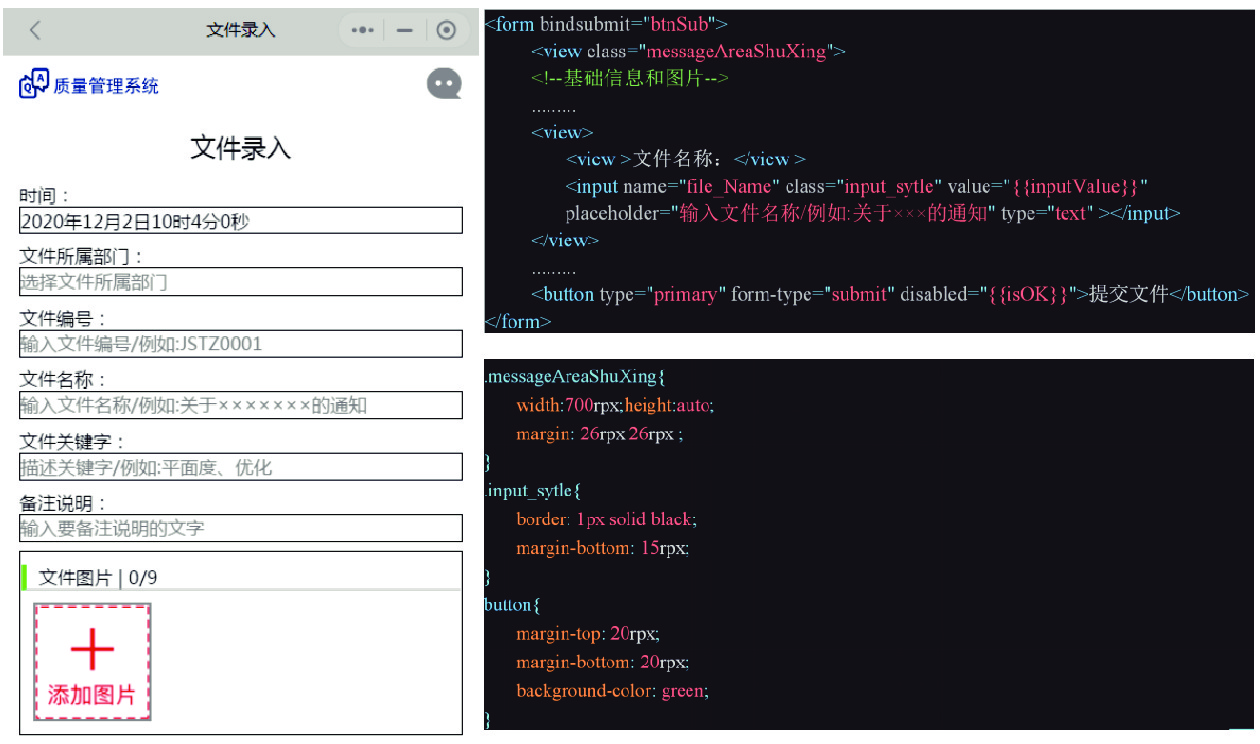Viewport: 1260px width, 744px height.
Task: Click the red plus add-image icon
Action: (x=92, y=650)
